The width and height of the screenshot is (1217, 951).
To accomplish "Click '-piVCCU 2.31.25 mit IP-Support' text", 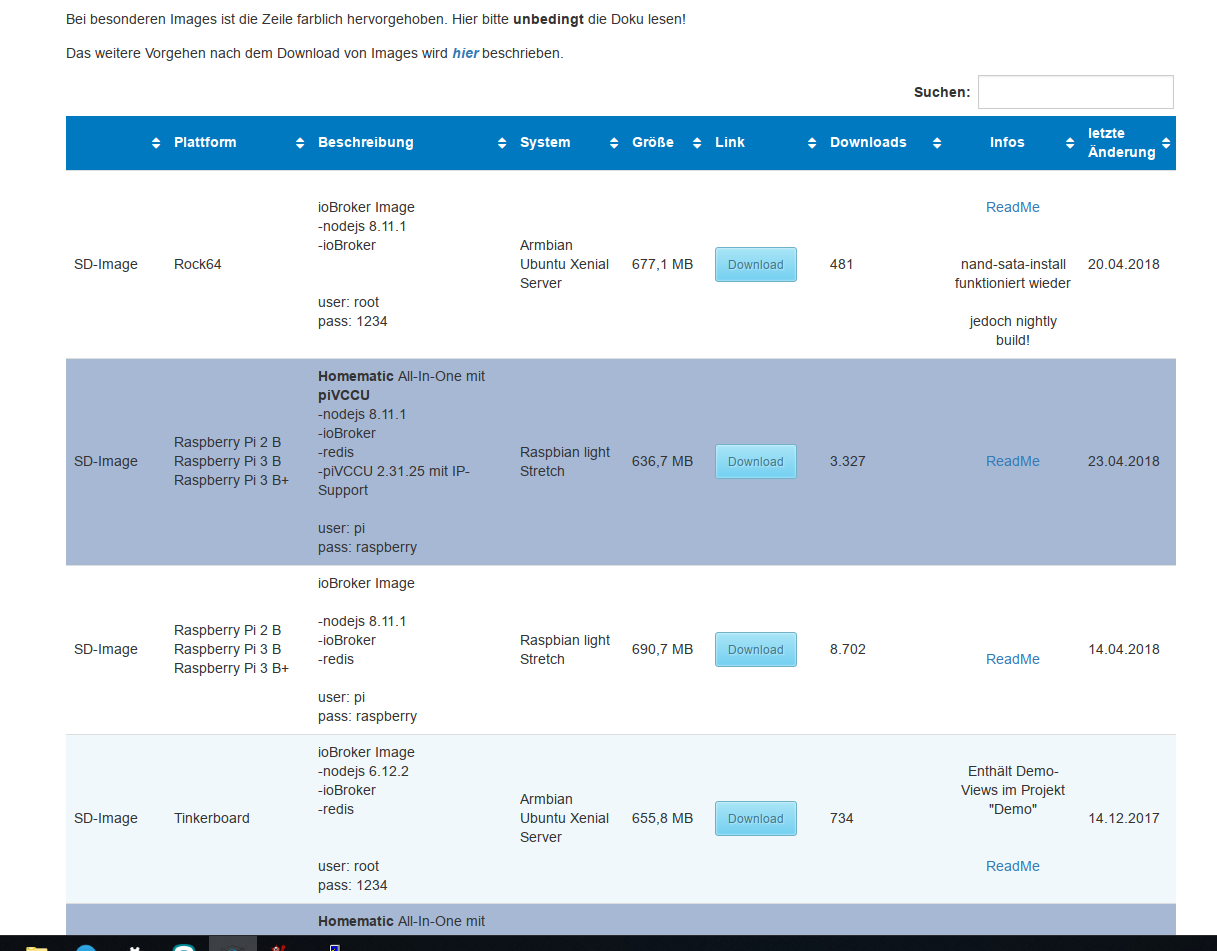I will (393, 480).
